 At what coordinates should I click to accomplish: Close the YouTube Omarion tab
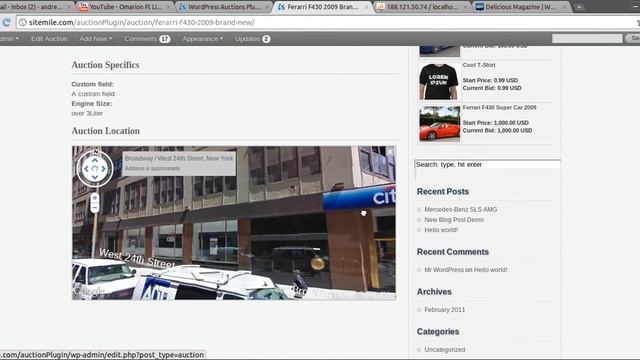point(168,7)
